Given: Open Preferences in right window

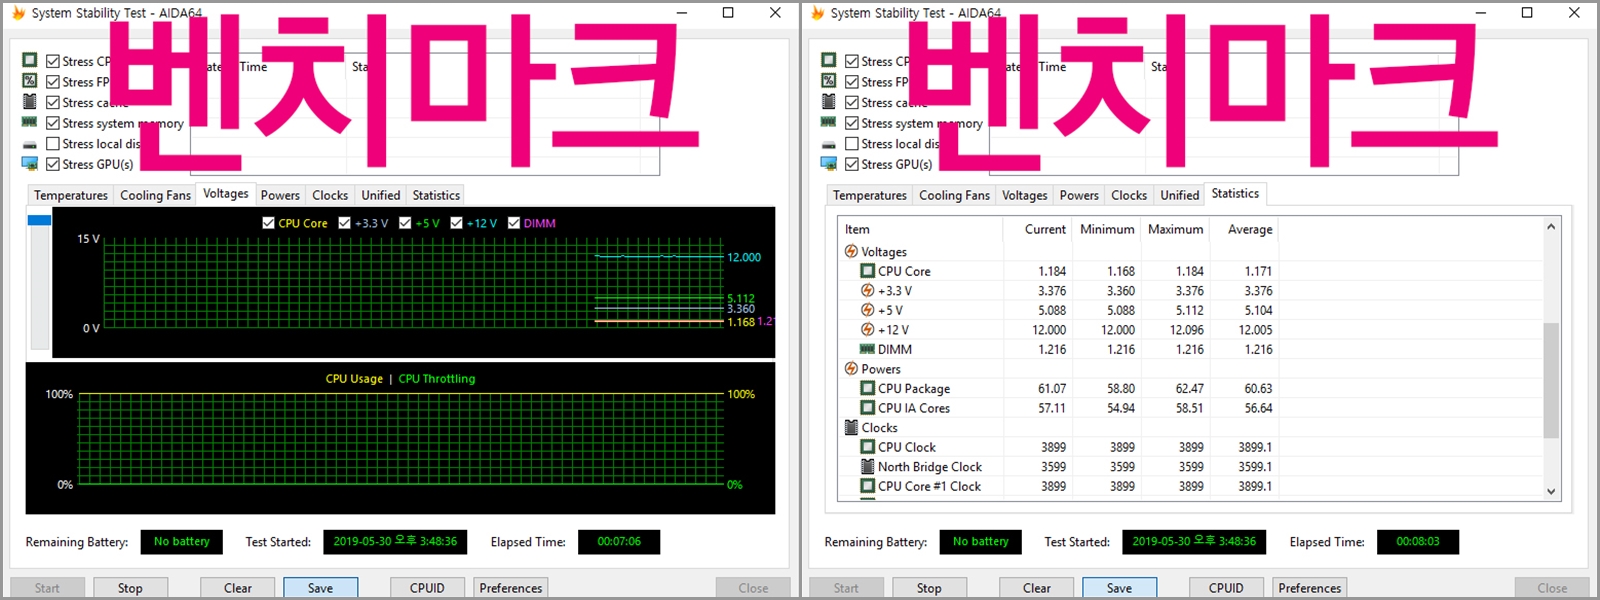Looking at the screenshot, I should pos(1310,588).
